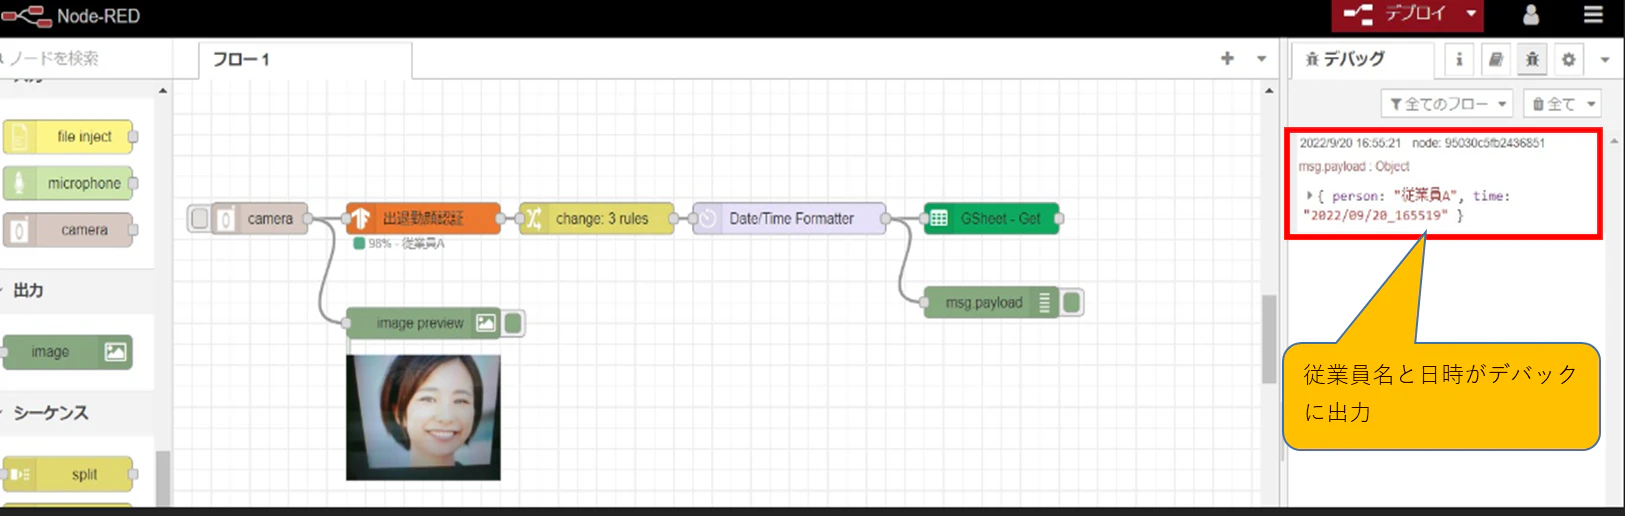Viewport: 1625px width, 516px height.
Task: Collapse the 出力 palette category
Action: (x=28, y=290)
